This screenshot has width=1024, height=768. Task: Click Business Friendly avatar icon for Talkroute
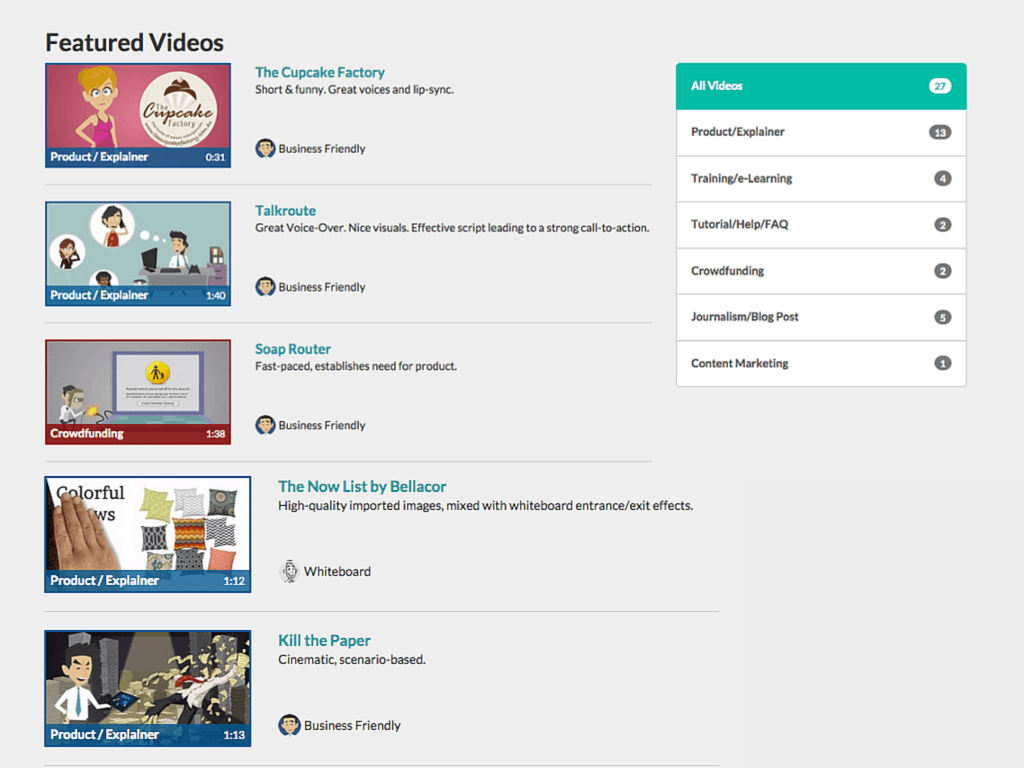click(265, 287)
